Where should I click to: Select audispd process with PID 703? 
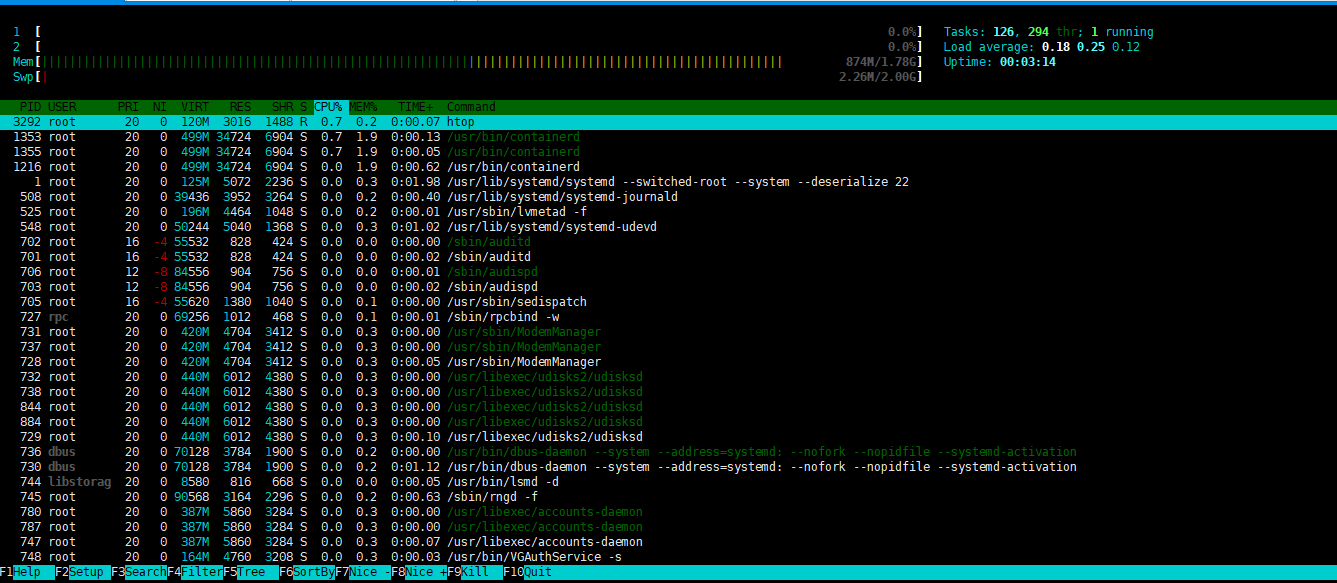tap(668, 287)
